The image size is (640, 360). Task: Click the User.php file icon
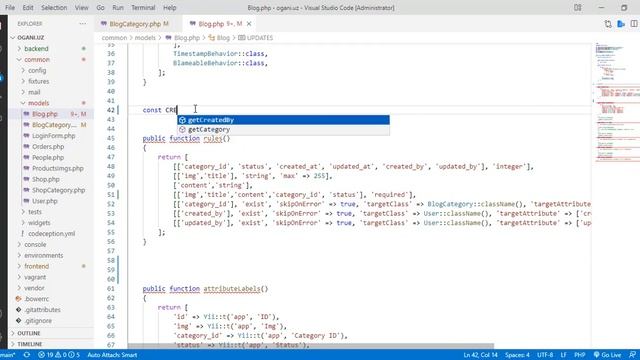coord(27,201)
